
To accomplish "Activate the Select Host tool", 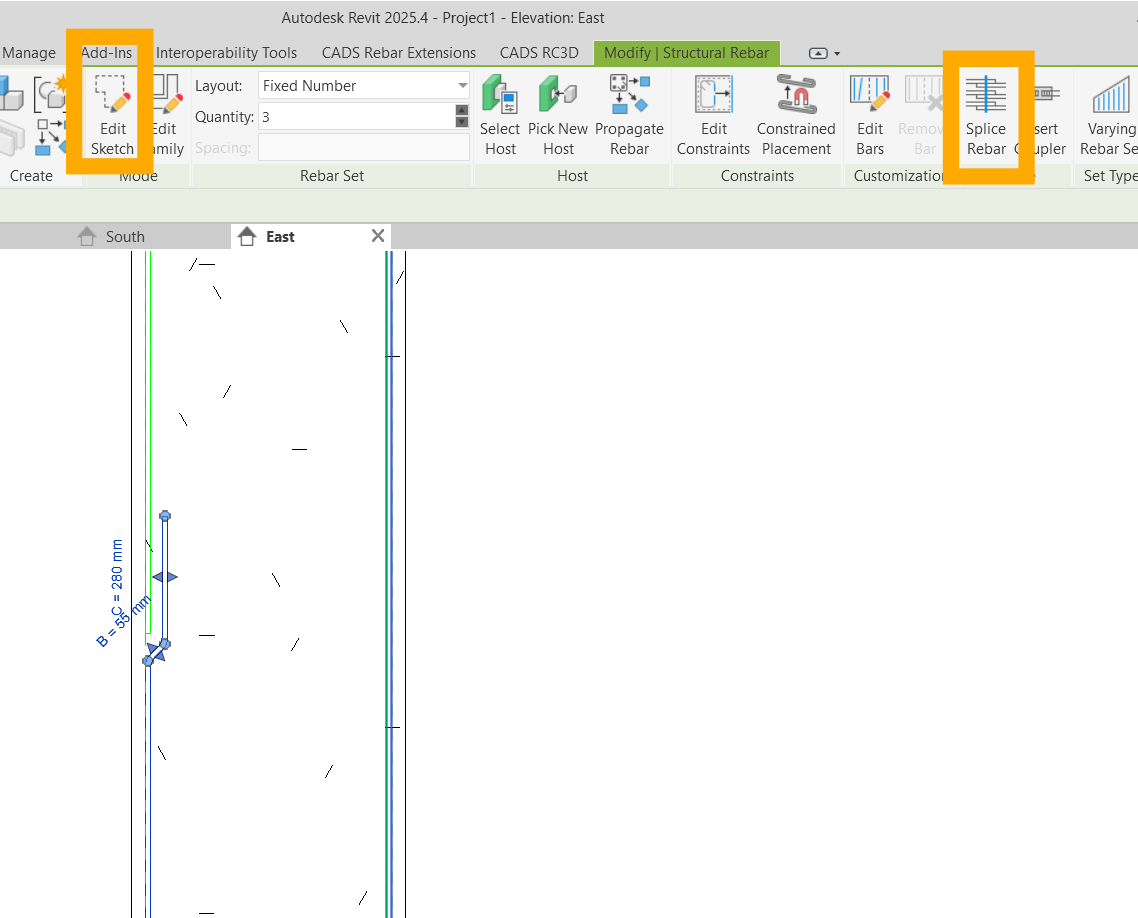I will click(500, 113).
